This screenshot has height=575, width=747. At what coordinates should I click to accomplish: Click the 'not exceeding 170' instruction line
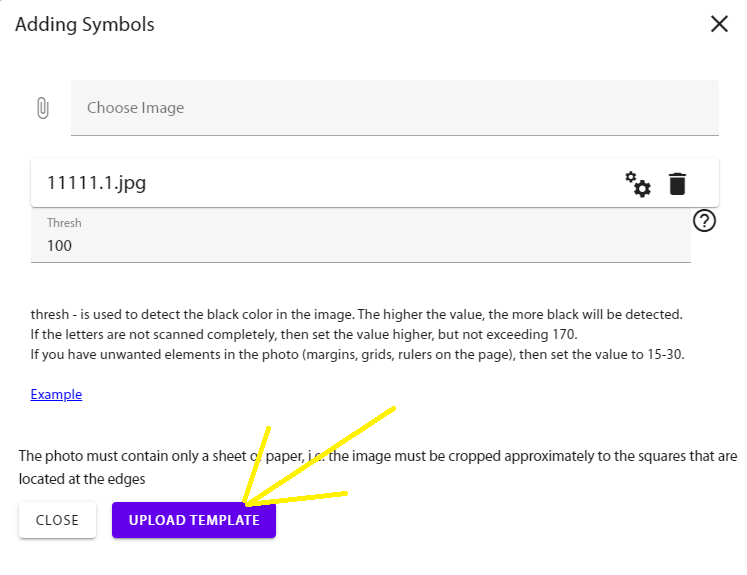click(x=304, y=334)
